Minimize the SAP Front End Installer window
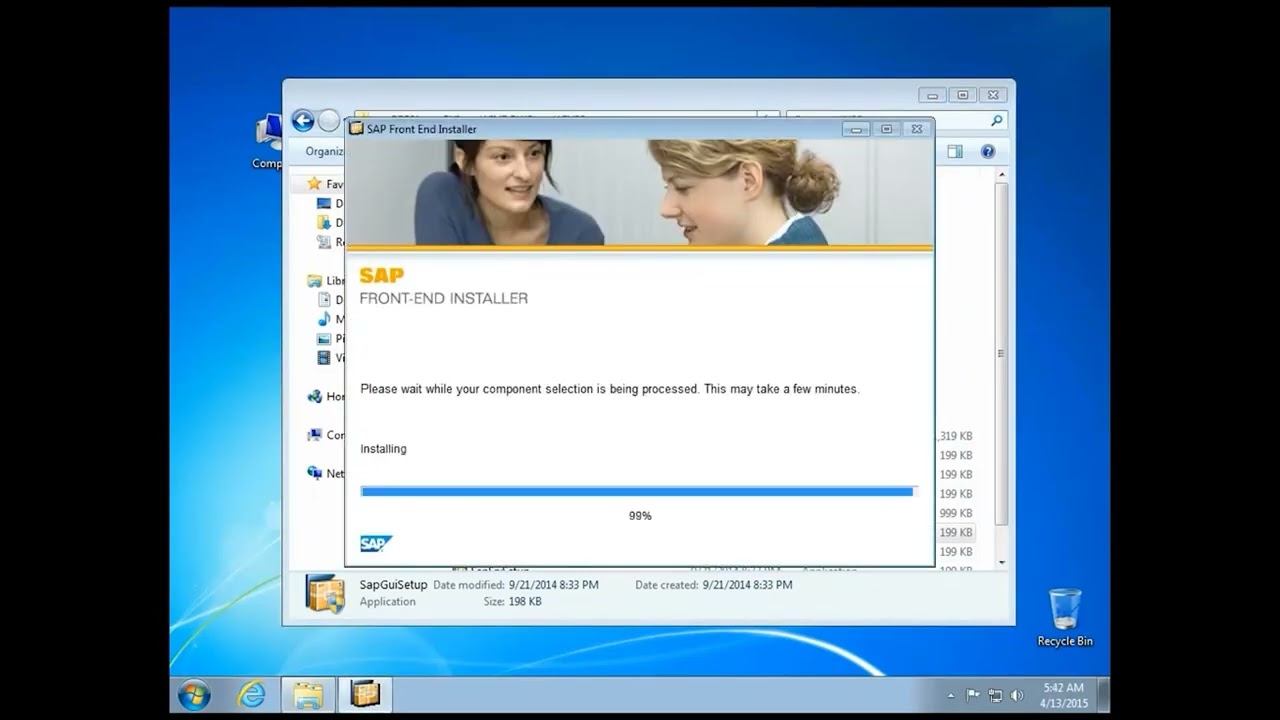Viewport: 1280px width, 720px height. pos(856,129)
